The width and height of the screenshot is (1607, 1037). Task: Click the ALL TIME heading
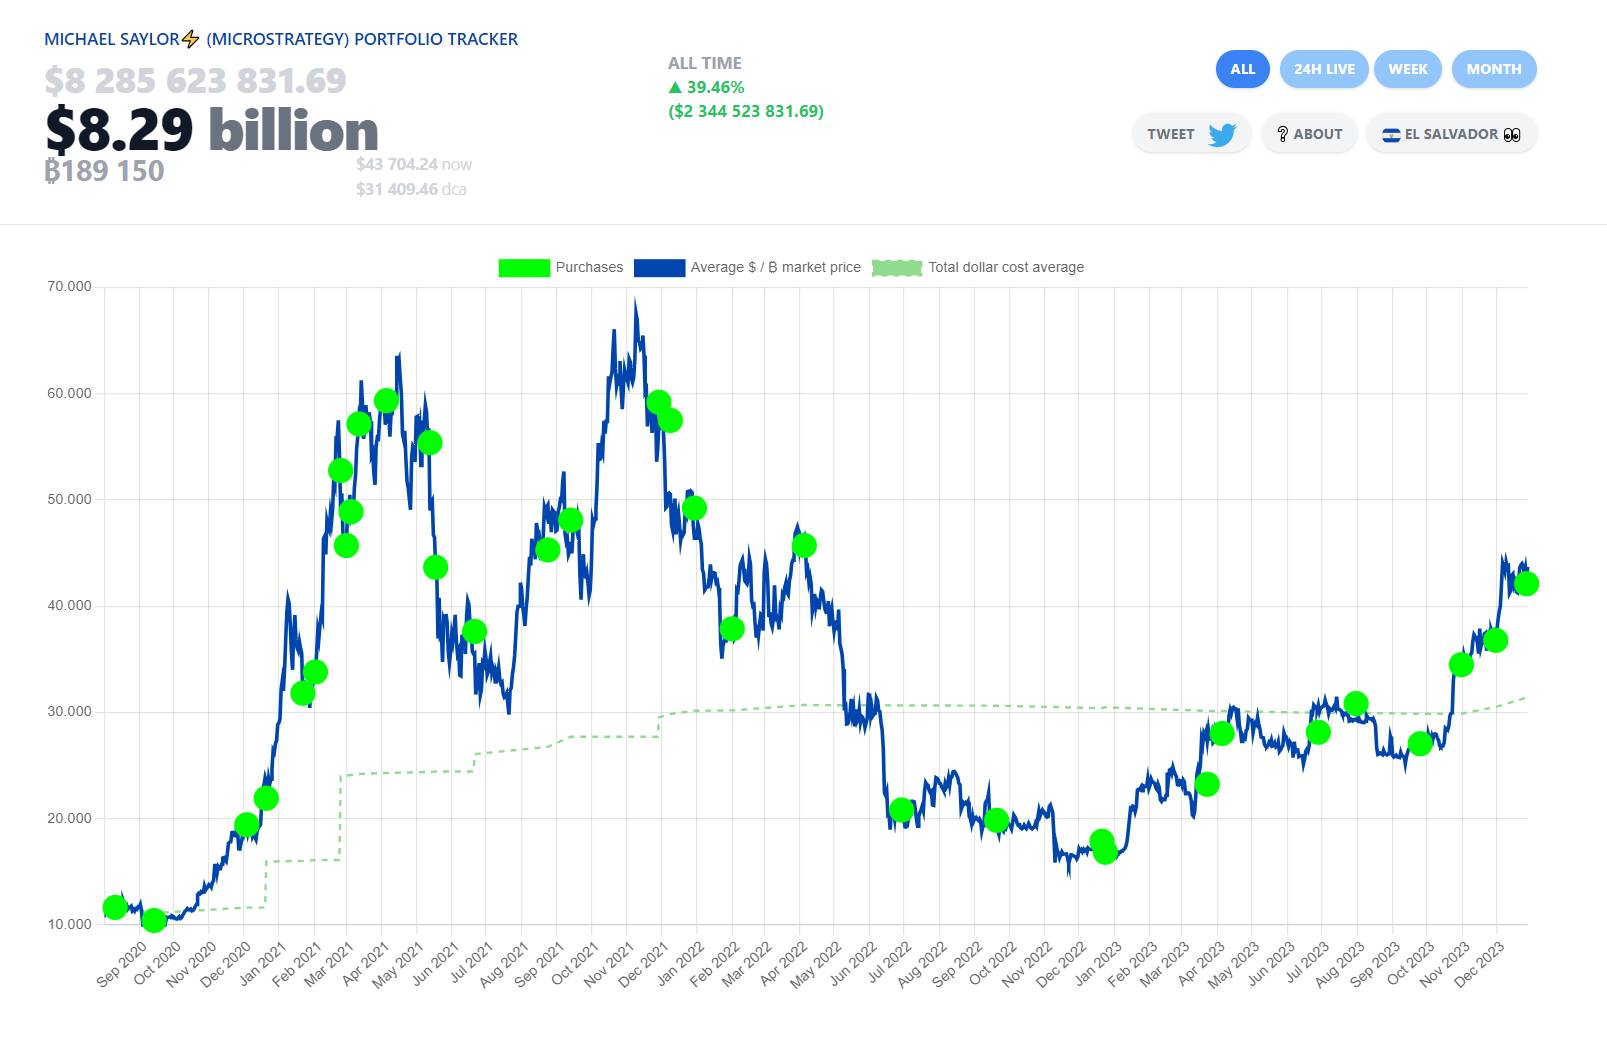[x=705, y=63]
